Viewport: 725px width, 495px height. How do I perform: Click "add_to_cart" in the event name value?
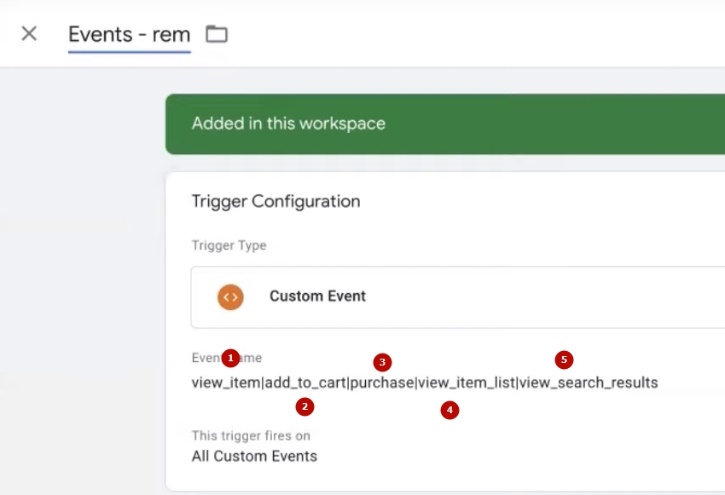[x=305, y=382]
